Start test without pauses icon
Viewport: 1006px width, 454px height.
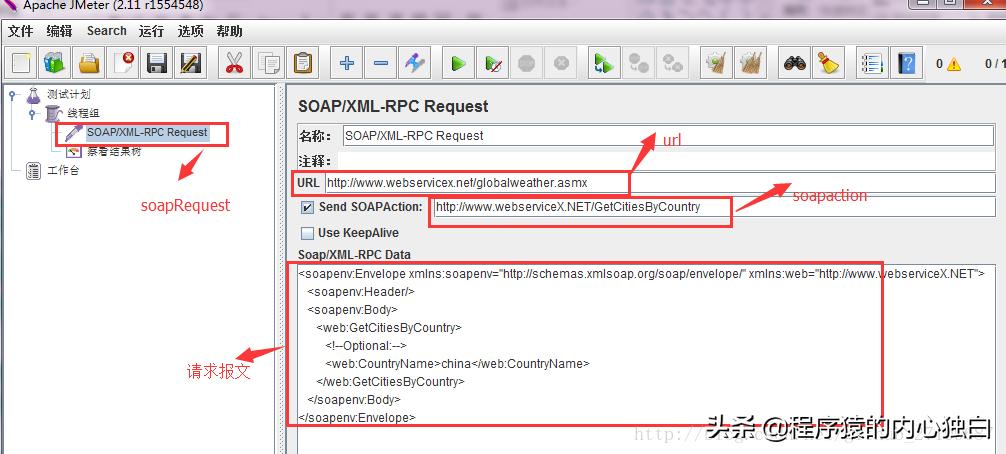493,63
